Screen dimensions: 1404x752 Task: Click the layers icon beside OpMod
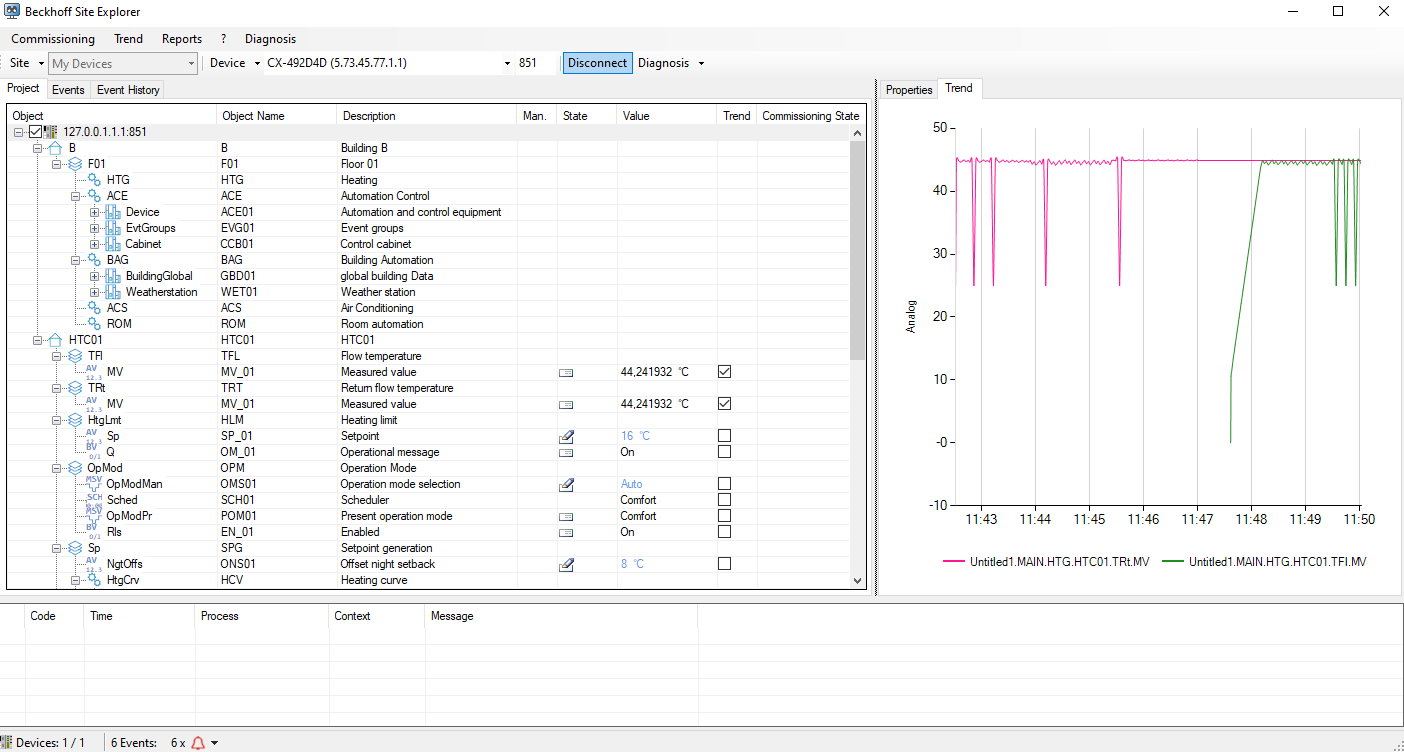click(x=74, y=468)
